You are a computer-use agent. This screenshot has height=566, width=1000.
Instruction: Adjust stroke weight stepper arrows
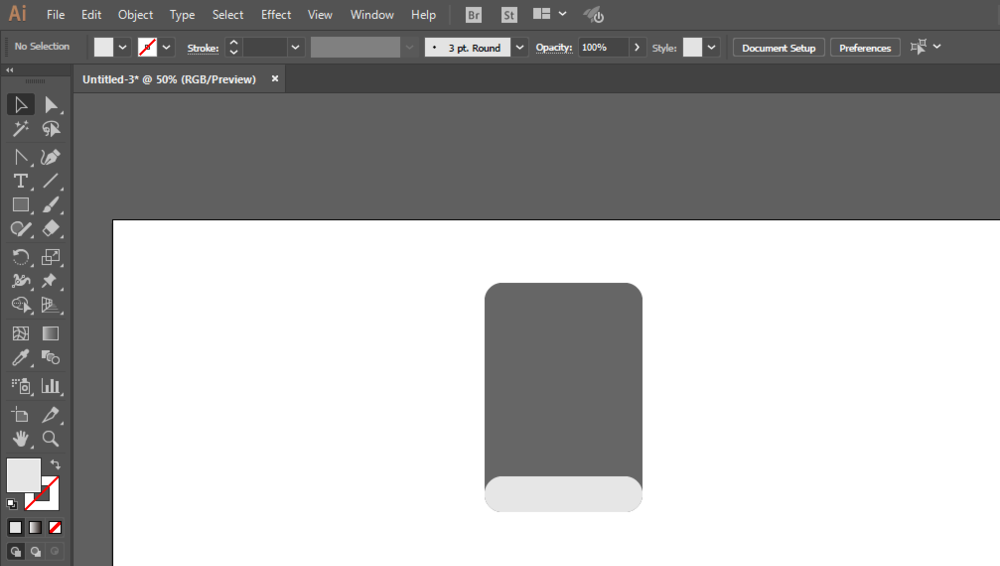(x=233, y=47)
